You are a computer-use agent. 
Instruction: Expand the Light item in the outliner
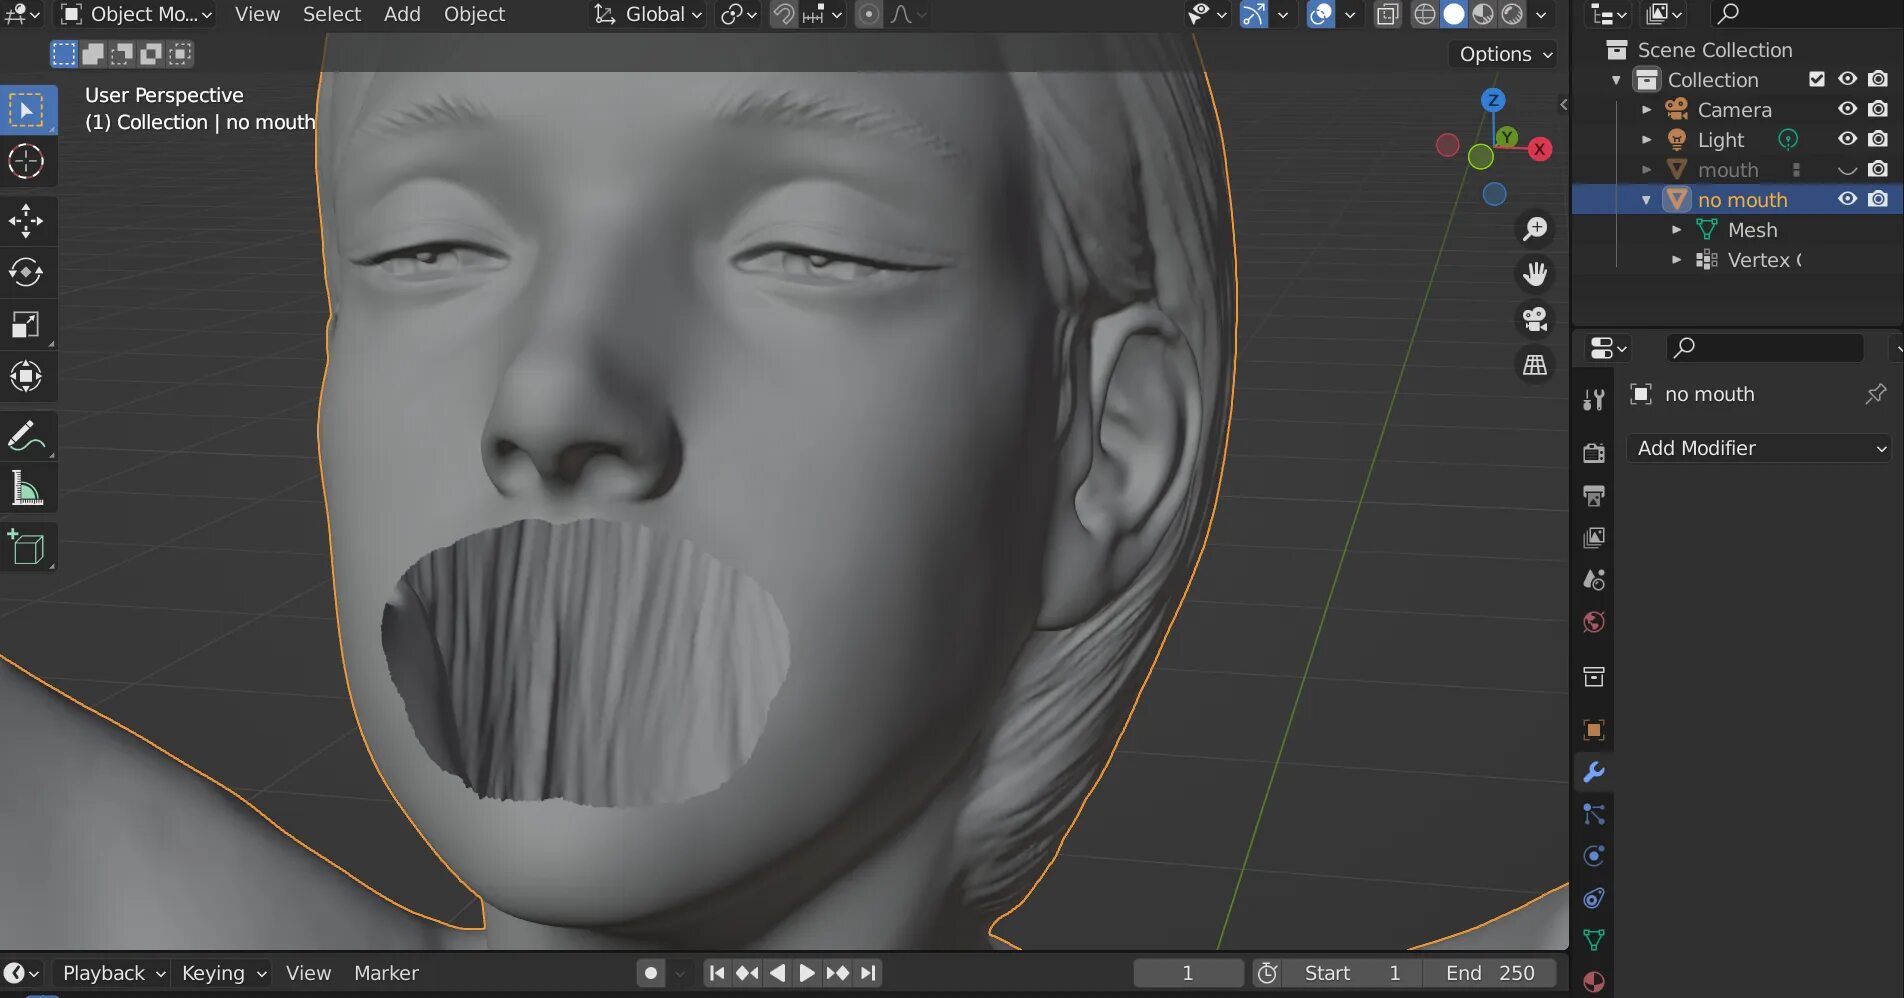[1647, 140]
